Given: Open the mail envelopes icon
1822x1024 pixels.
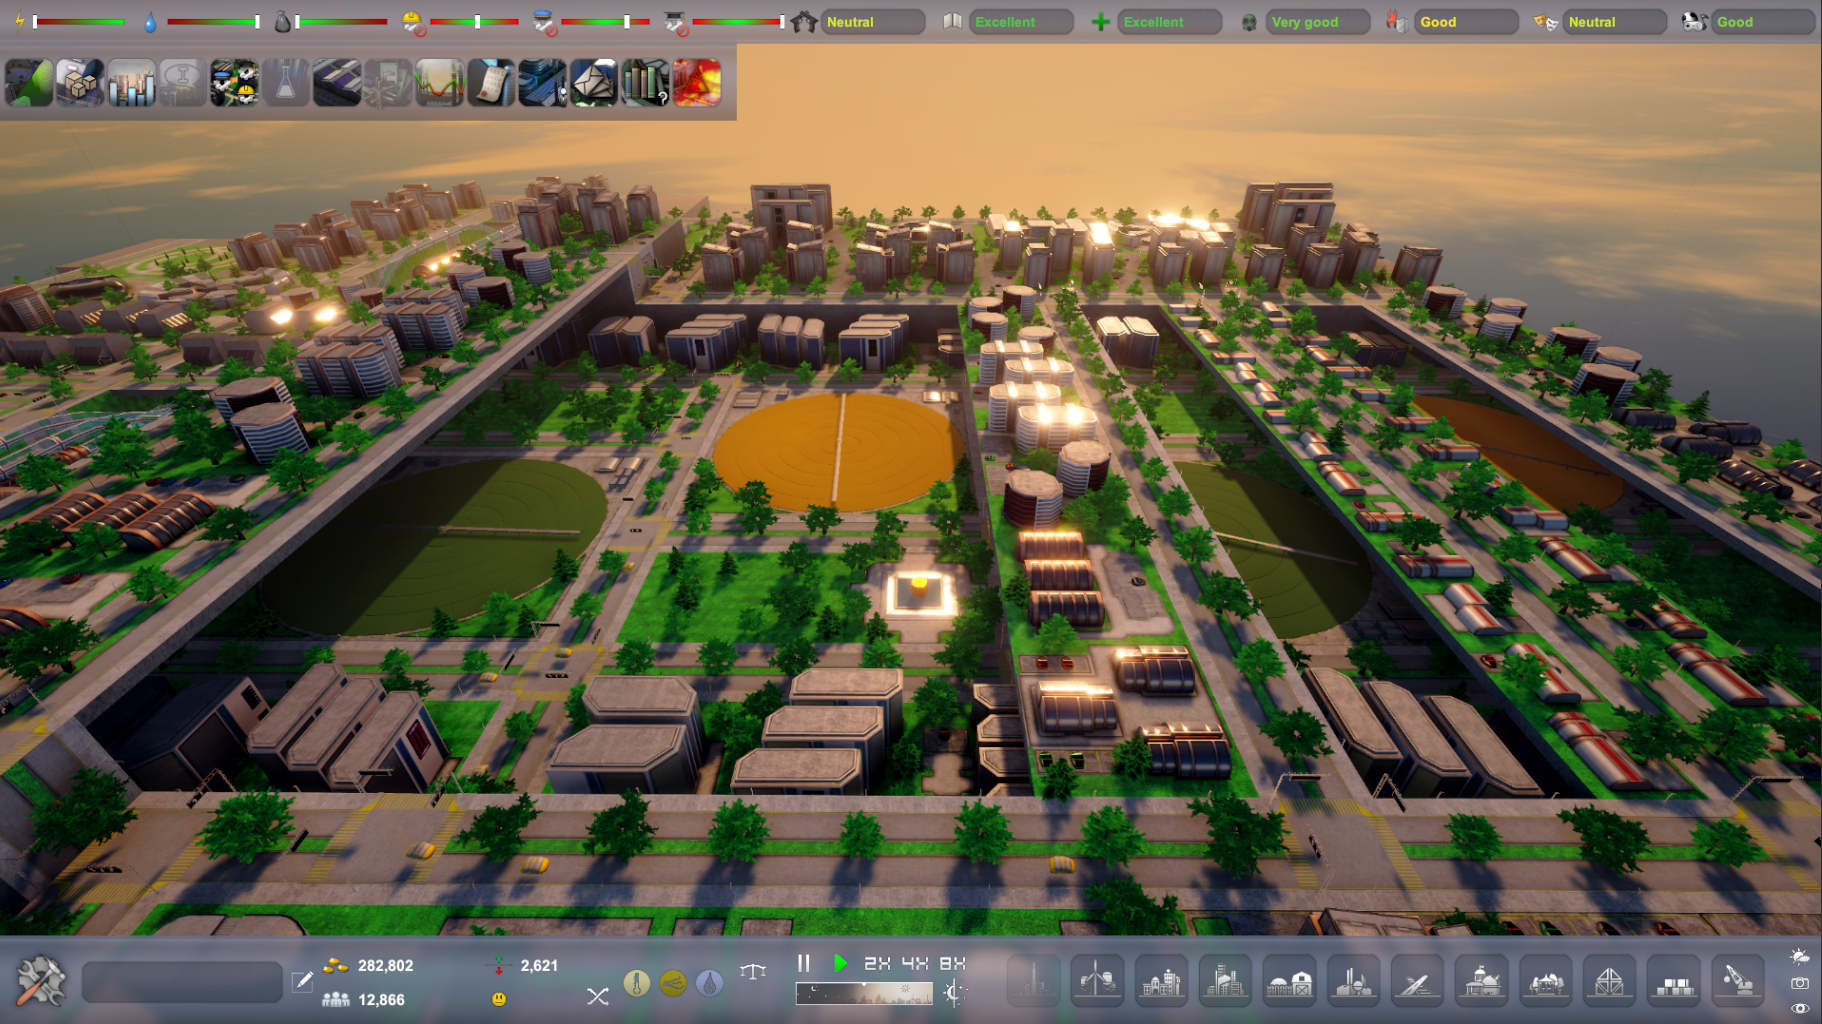Looking at the screenshot, I should pyautogui.click(x=594, y=83).
